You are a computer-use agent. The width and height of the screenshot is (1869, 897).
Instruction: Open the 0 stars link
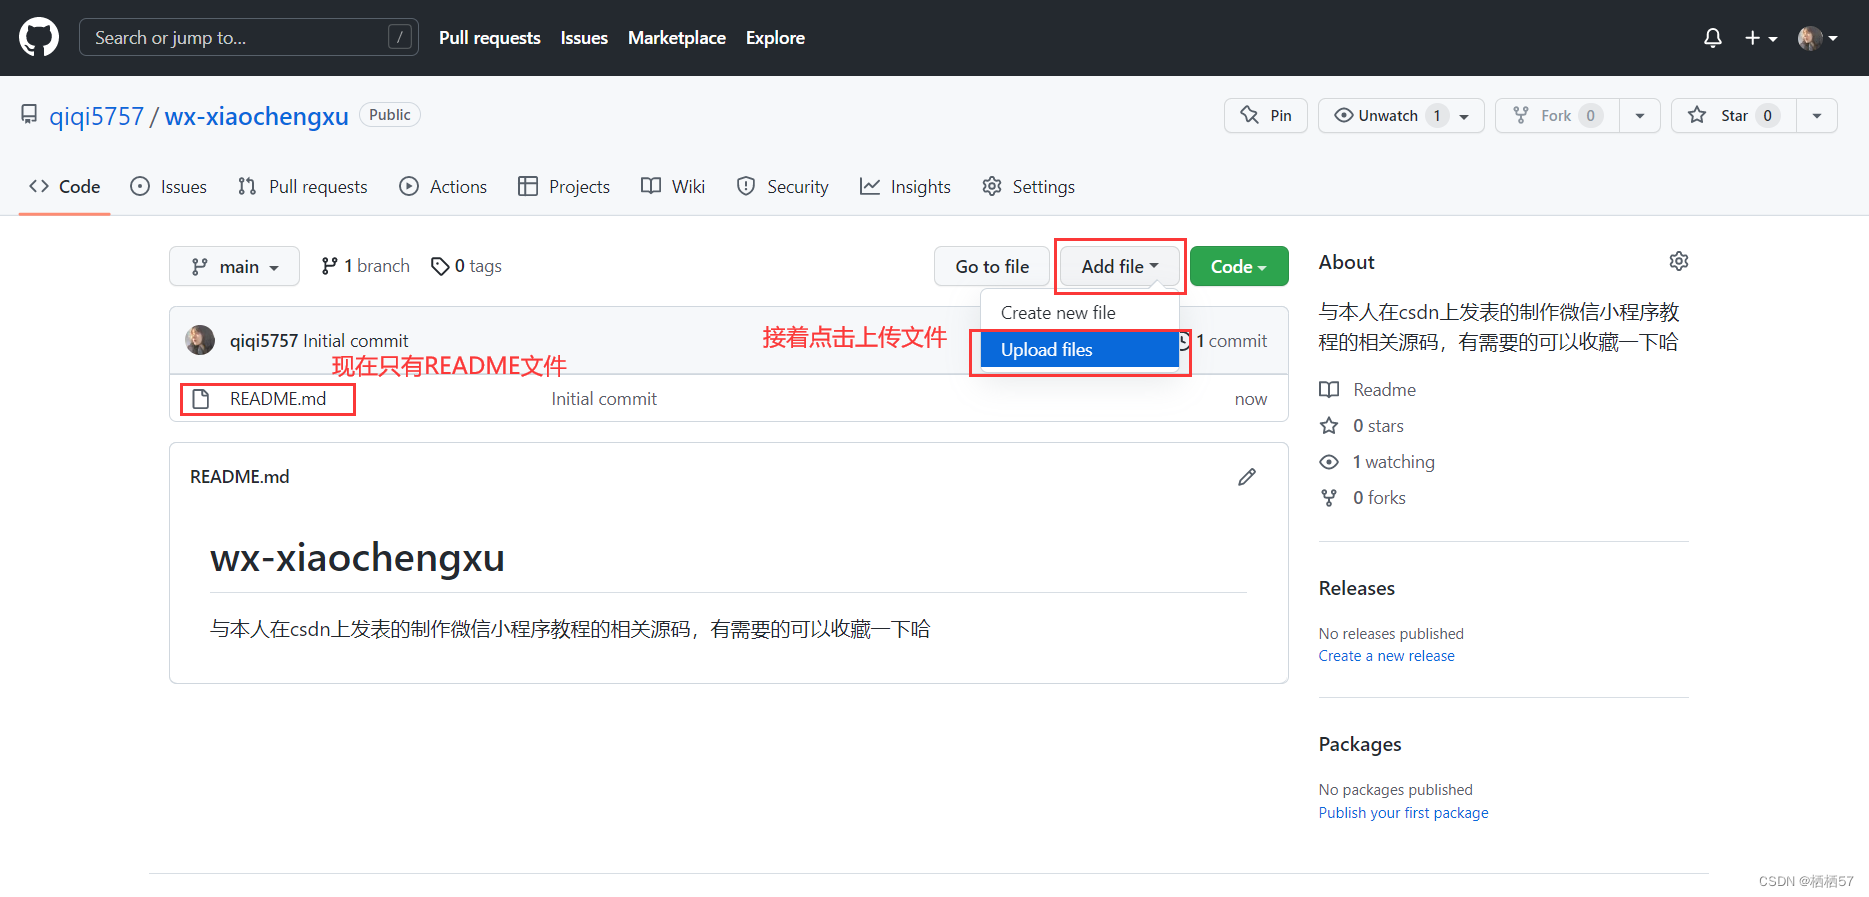(1362, 426)
